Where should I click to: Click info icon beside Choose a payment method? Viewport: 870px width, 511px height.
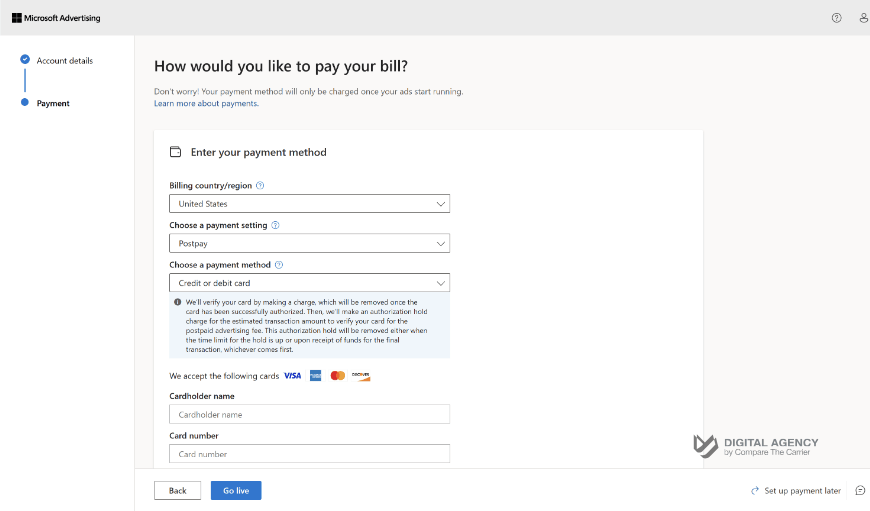[279, 265]
